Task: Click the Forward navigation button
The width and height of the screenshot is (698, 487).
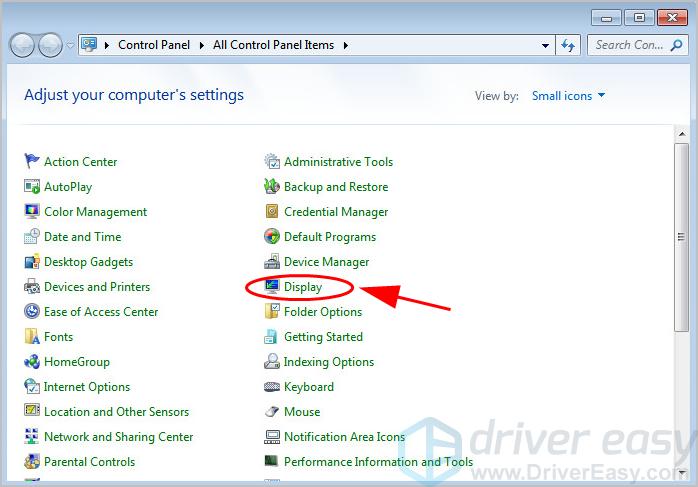Action: coord(50,45)
